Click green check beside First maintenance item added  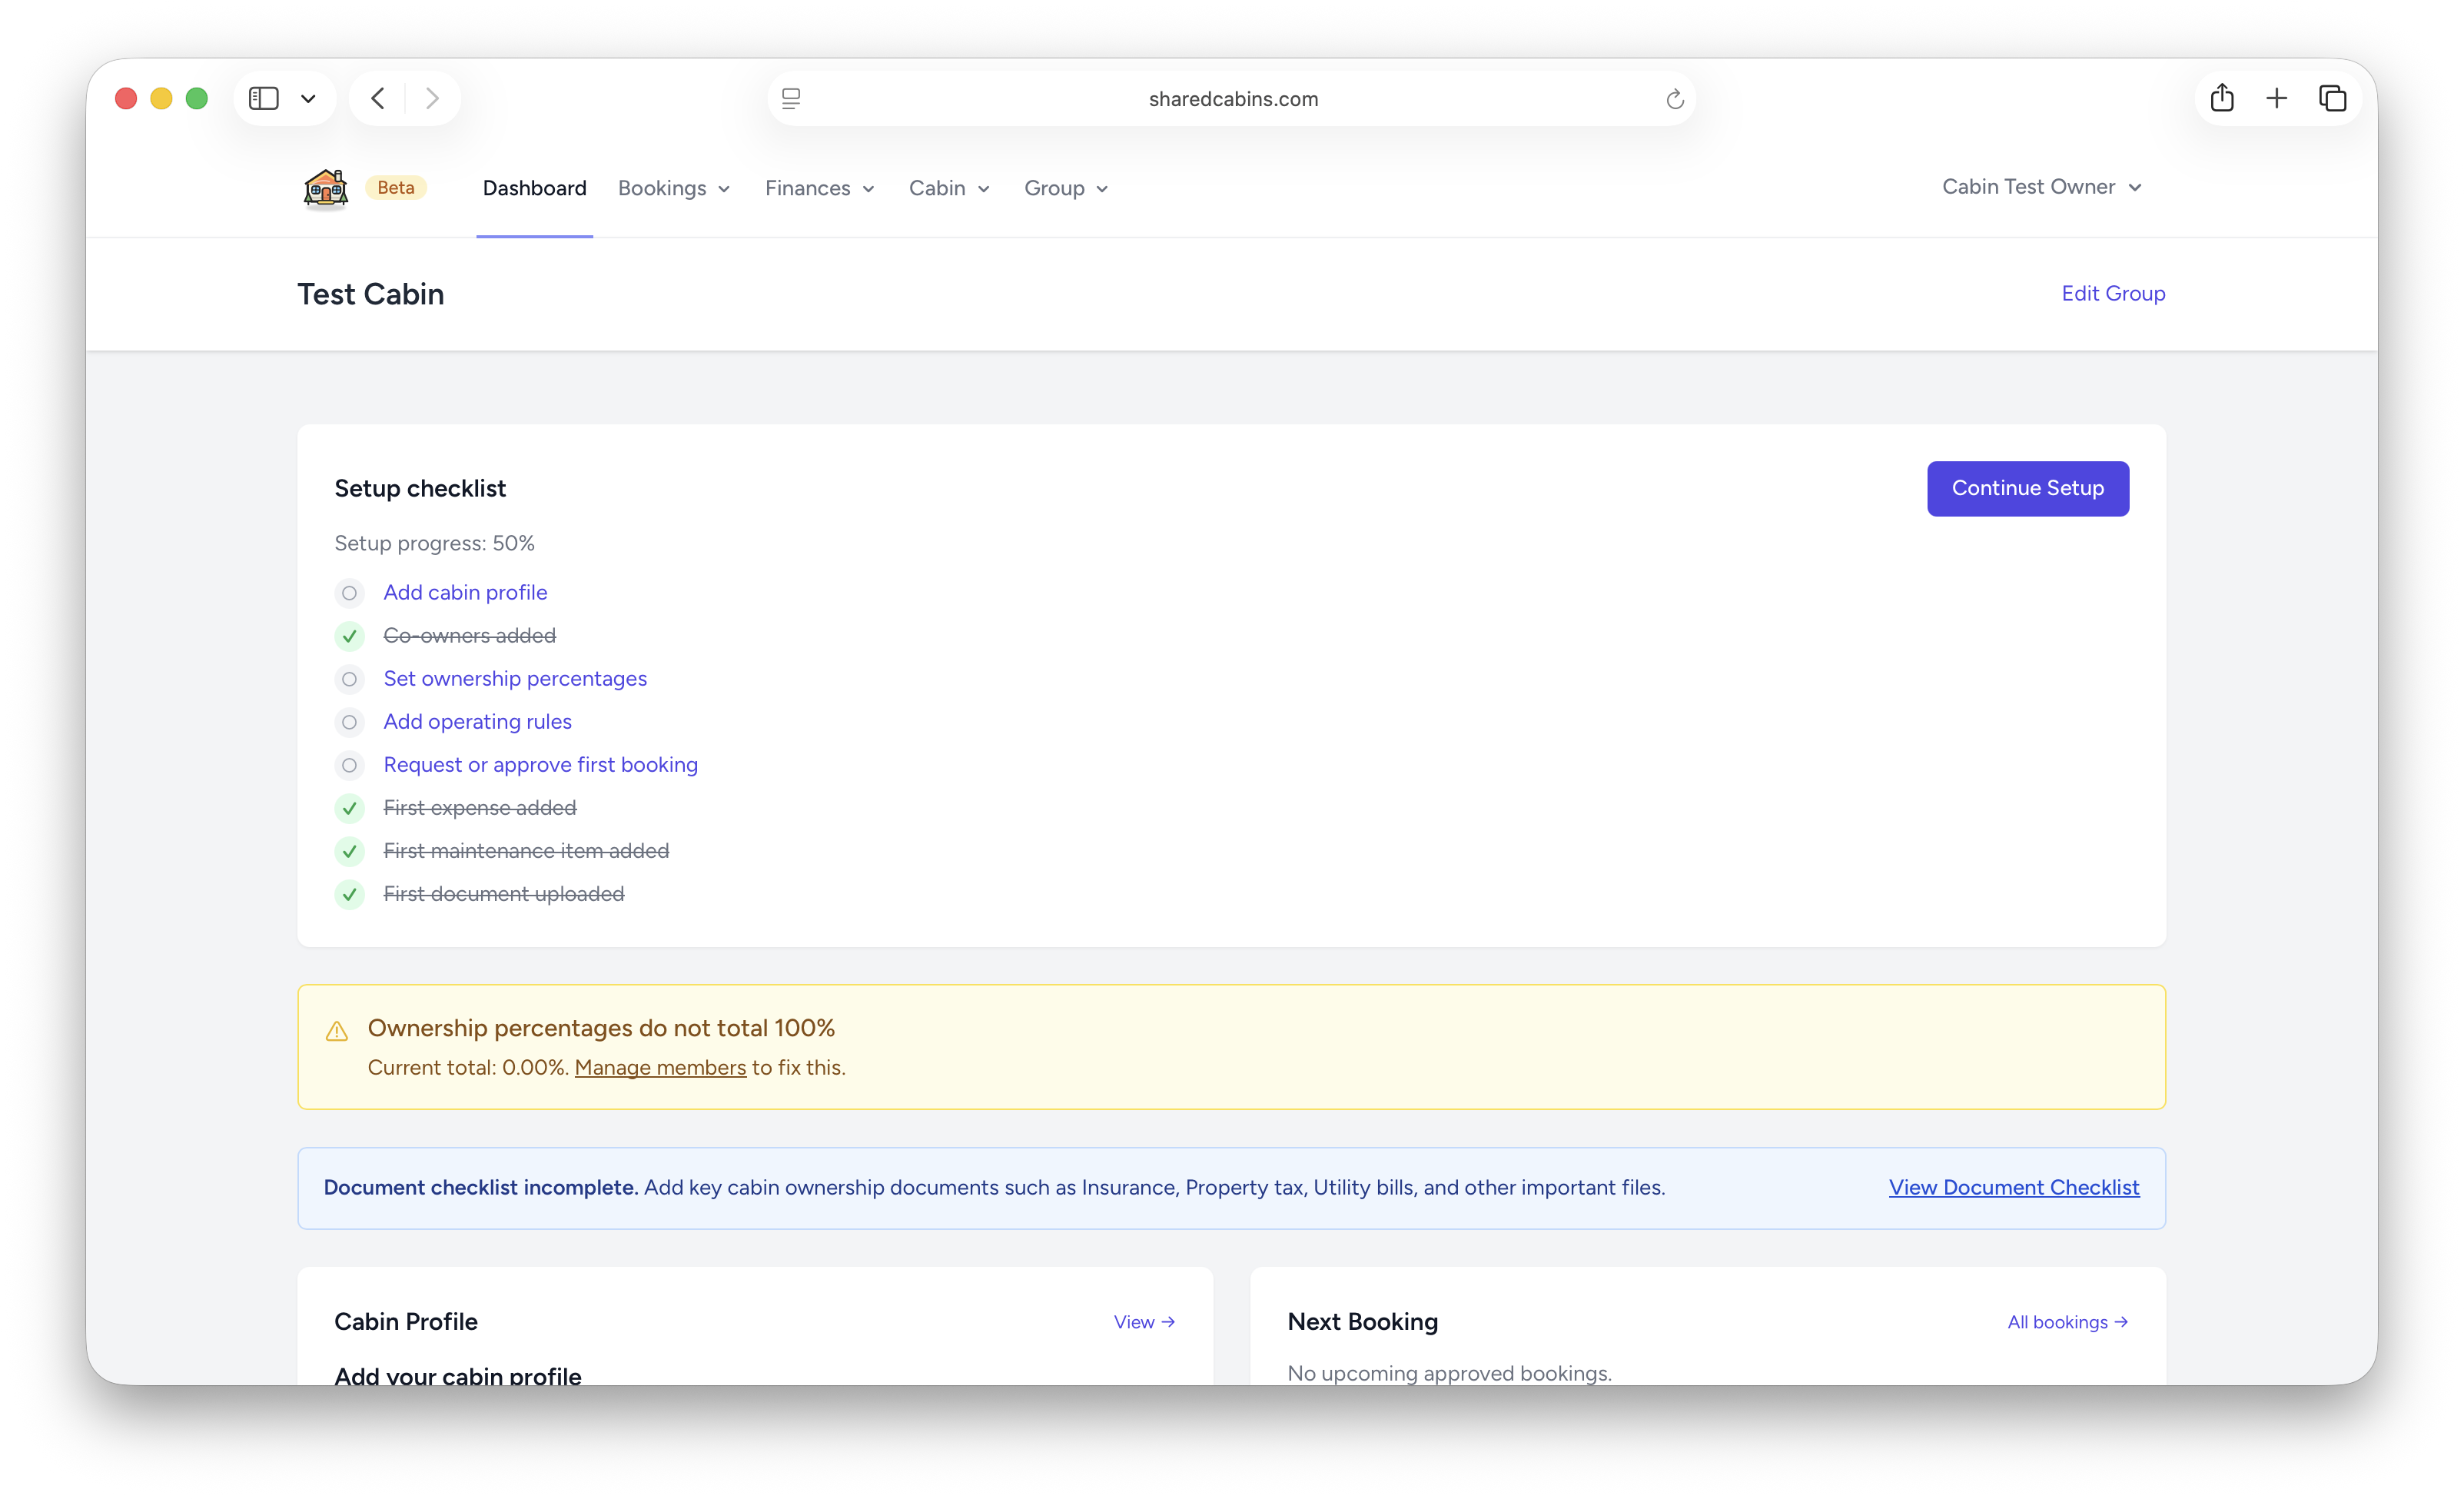[349, 851]
